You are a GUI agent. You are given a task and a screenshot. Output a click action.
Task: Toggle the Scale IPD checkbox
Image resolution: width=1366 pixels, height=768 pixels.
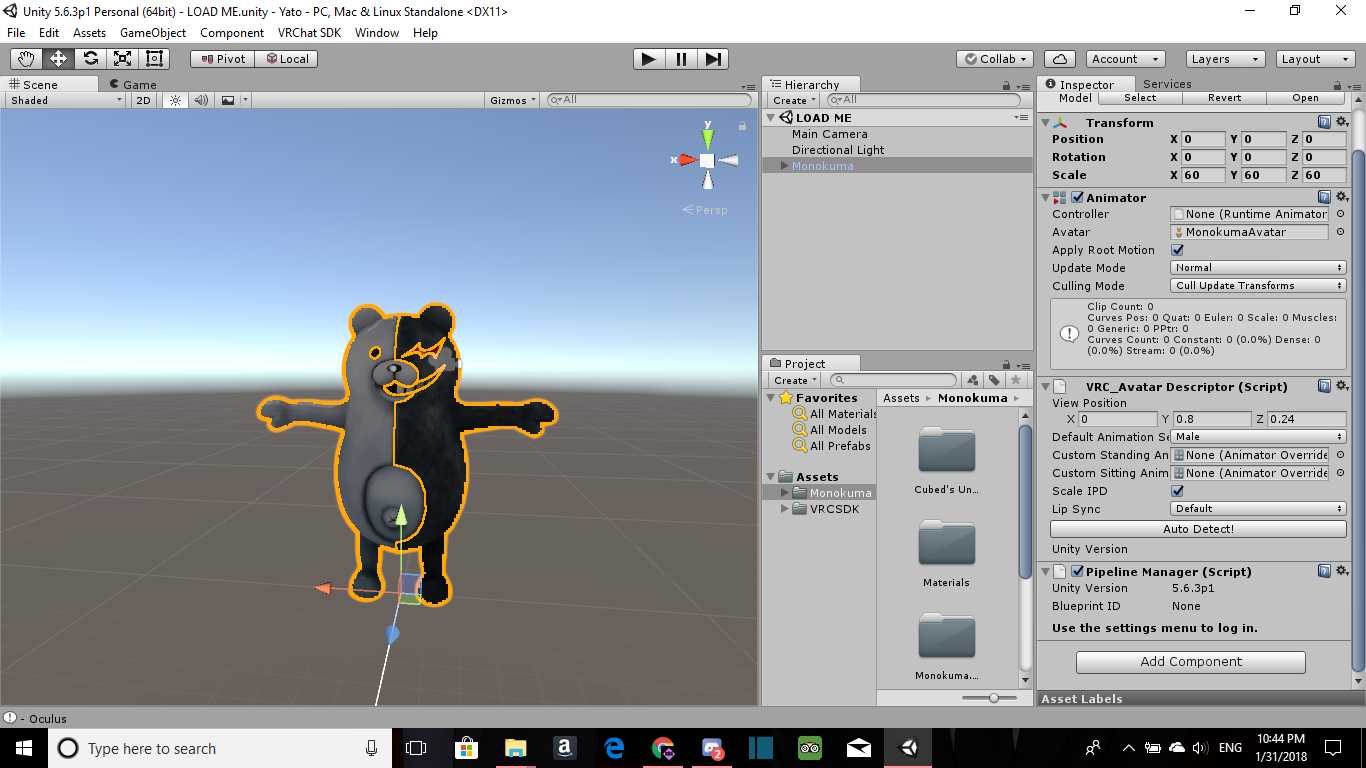click(x=1177, y=491)
